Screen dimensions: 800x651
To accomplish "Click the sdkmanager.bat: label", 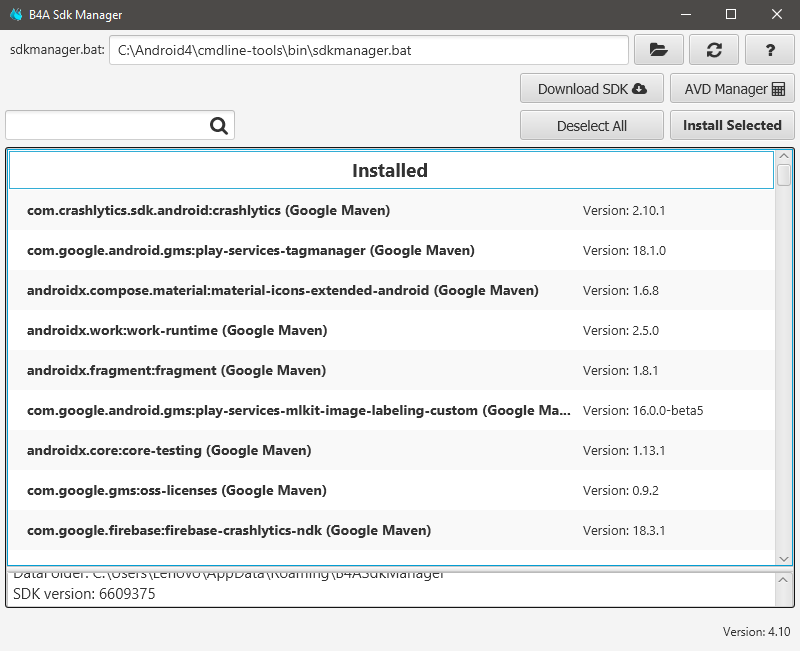I will [x=57, y=49].
